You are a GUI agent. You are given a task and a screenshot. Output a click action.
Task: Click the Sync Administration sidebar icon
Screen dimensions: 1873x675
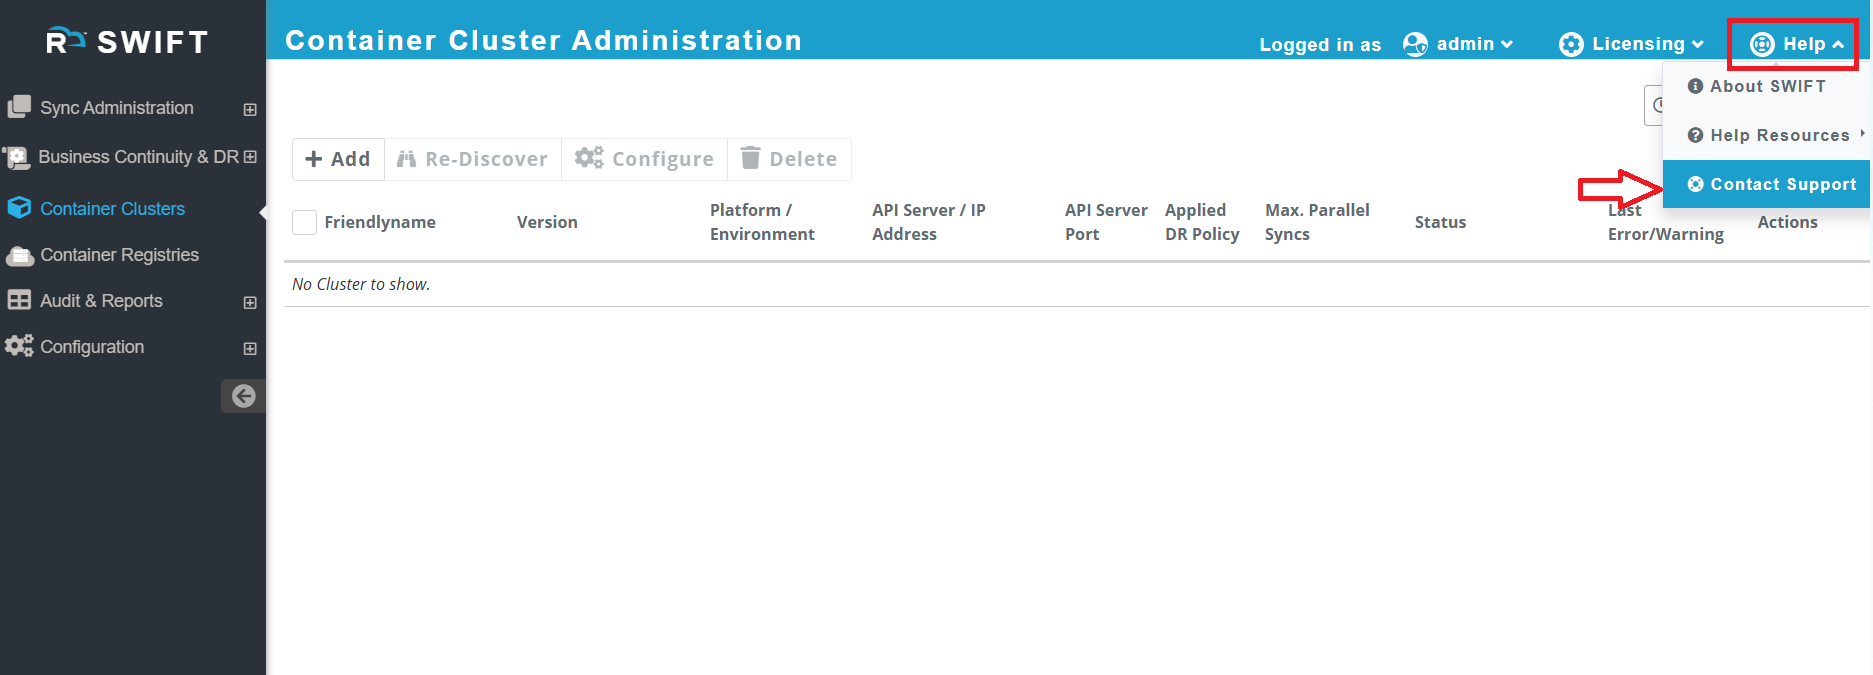pyautogui.click(x=19, y=107)
